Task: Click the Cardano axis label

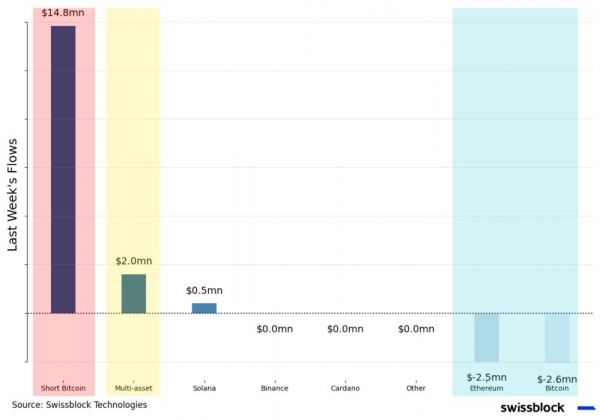Action: pyautogui.click(x=345, y=388)
